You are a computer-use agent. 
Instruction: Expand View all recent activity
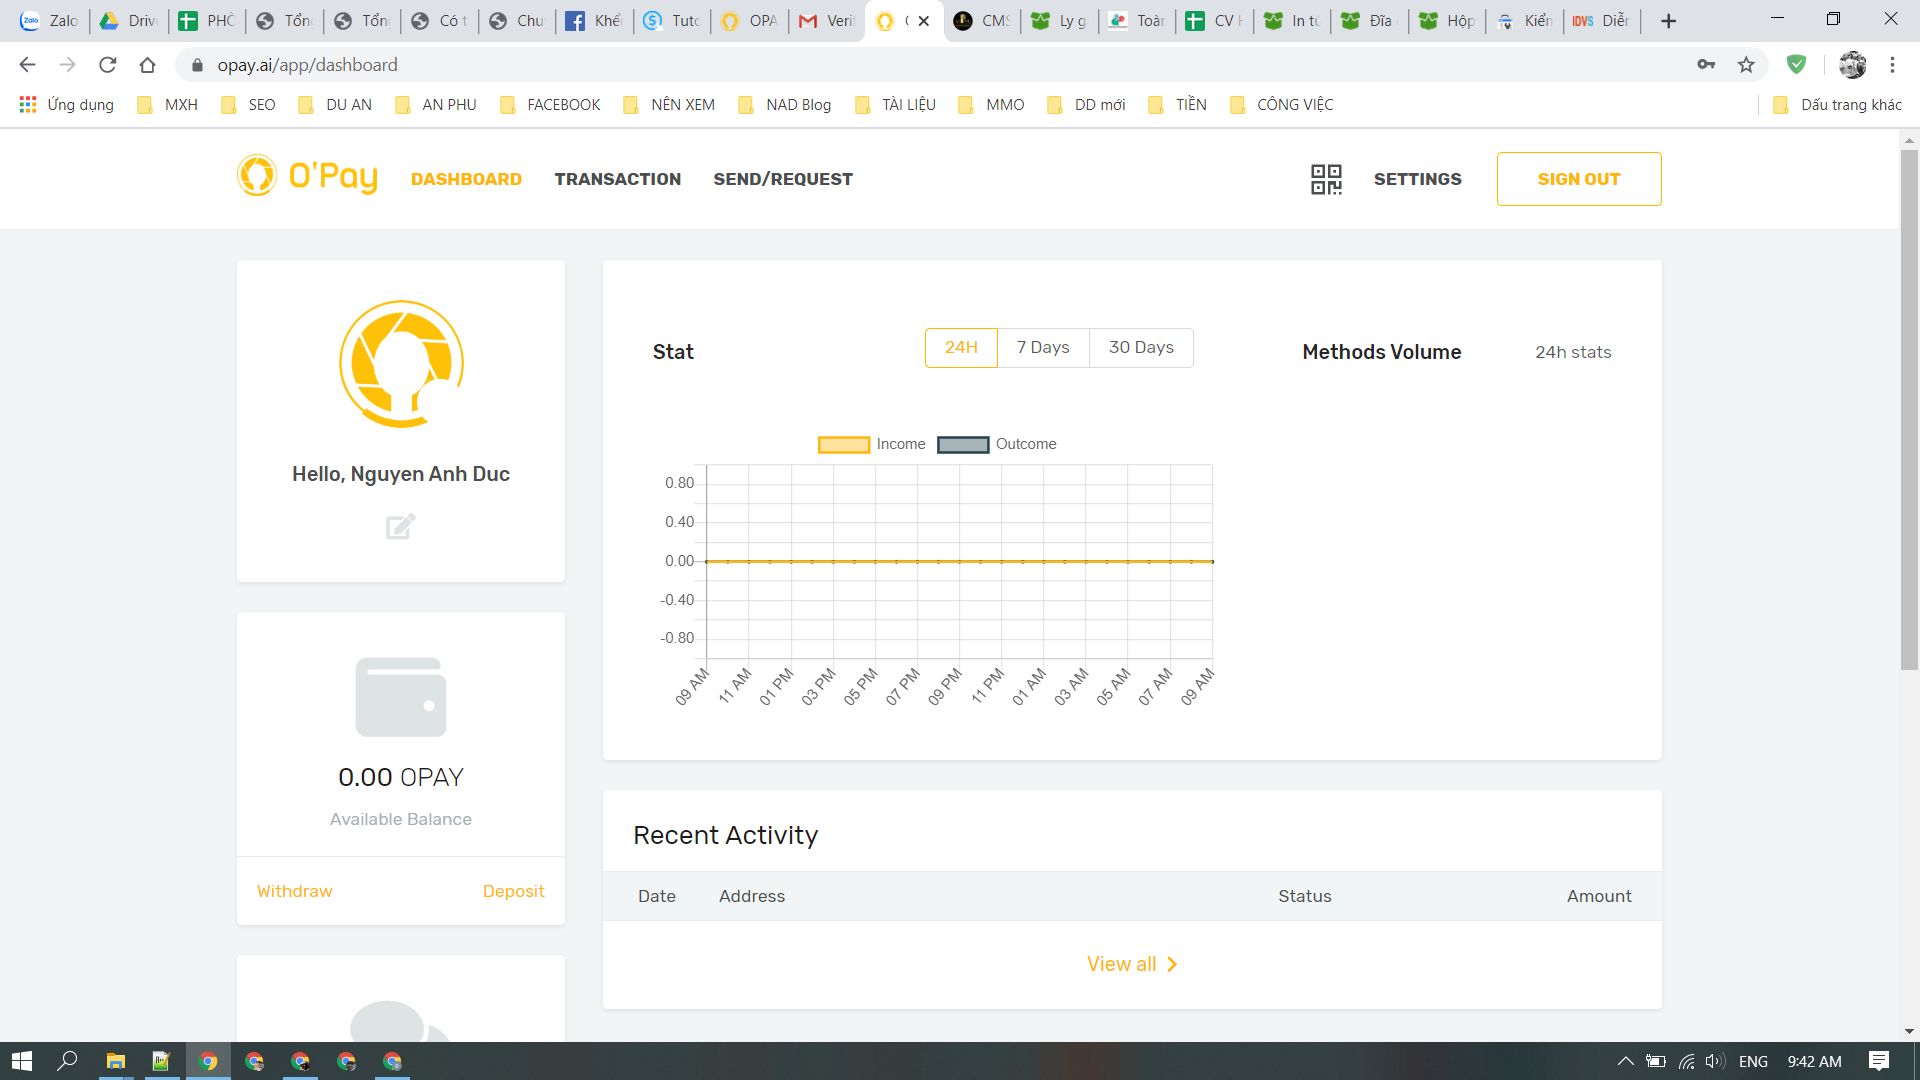(x=1132, y=964)
